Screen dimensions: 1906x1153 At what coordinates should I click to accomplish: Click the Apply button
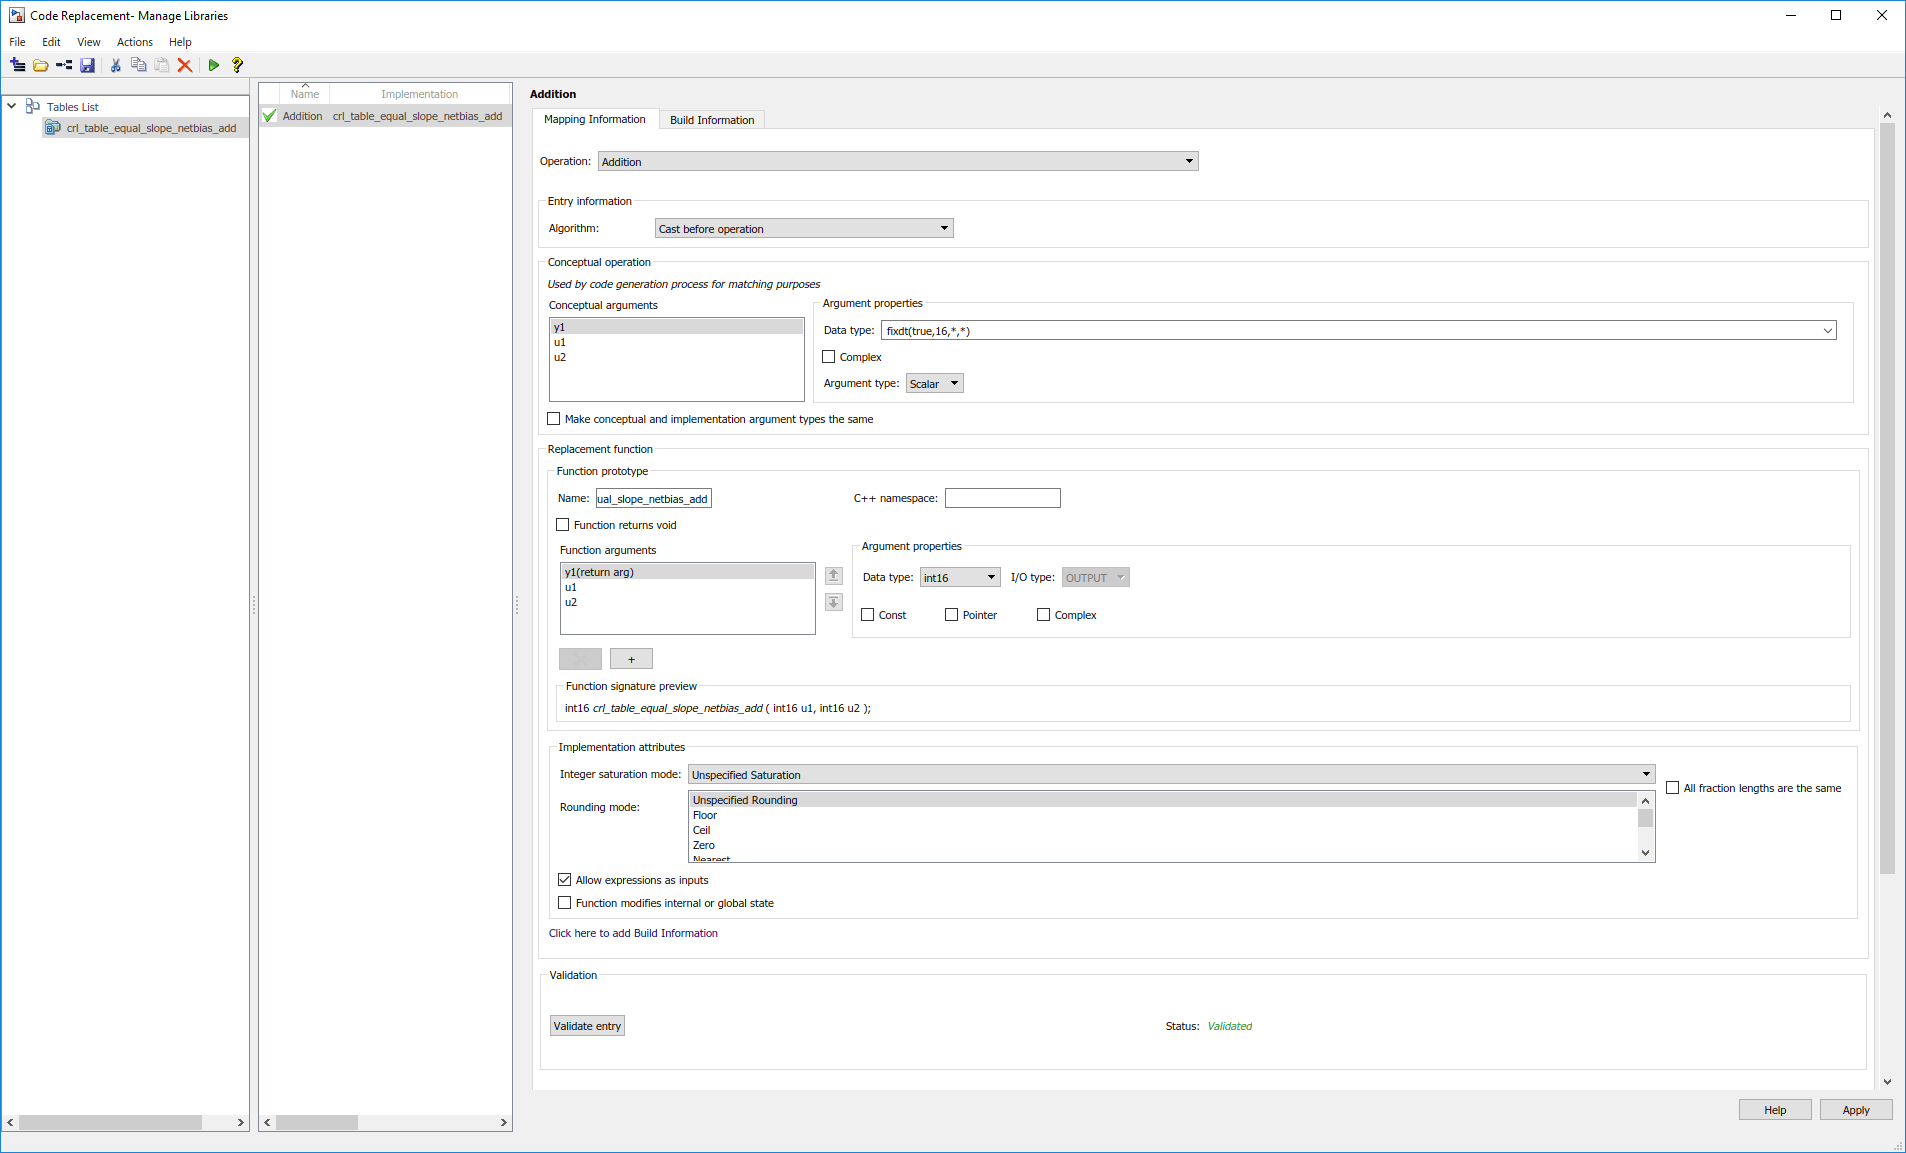pyautogui.click(x=1856, y=1110)
